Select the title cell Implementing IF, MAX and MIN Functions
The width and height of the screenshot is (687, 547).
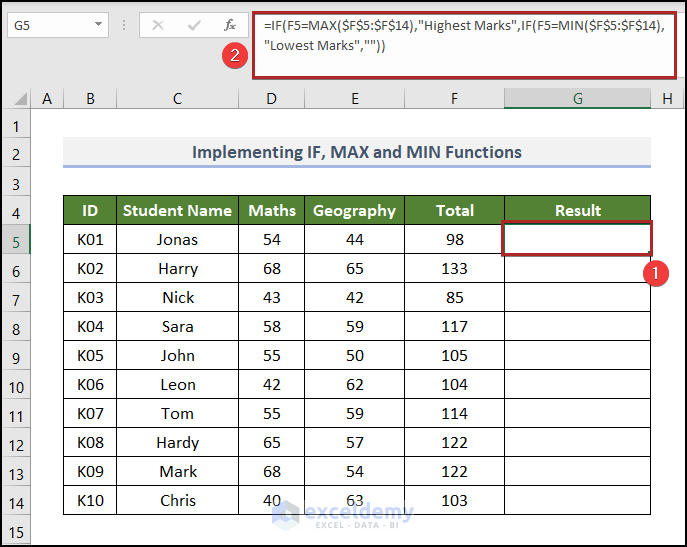tap(356, 153)
